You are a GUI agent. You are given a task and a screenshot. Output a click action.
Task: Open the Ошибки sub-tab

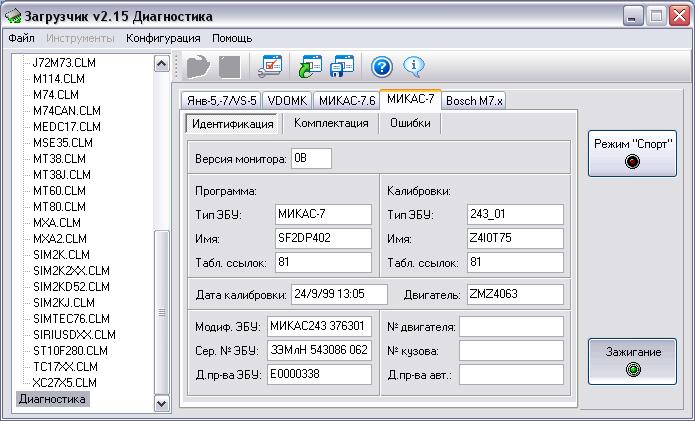point(410,123)
